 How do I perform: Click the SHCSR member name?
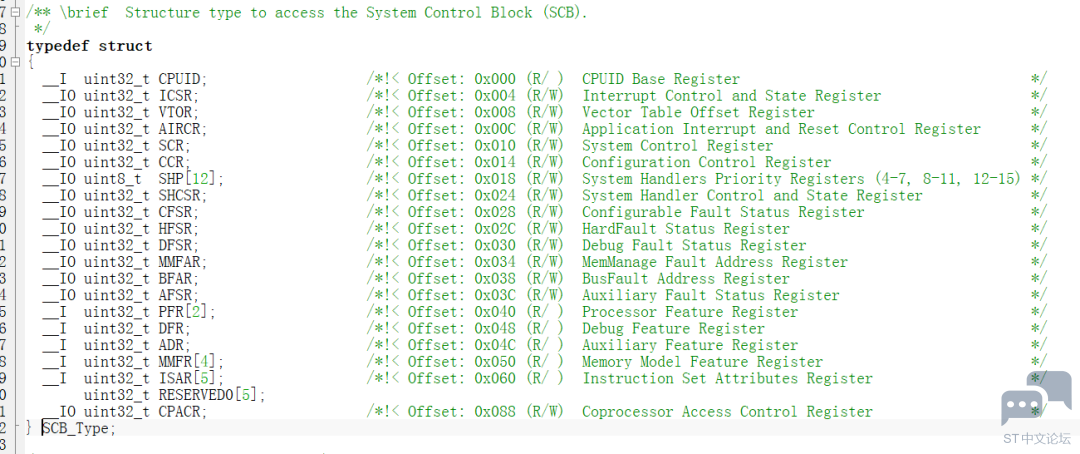pos(180,195)
